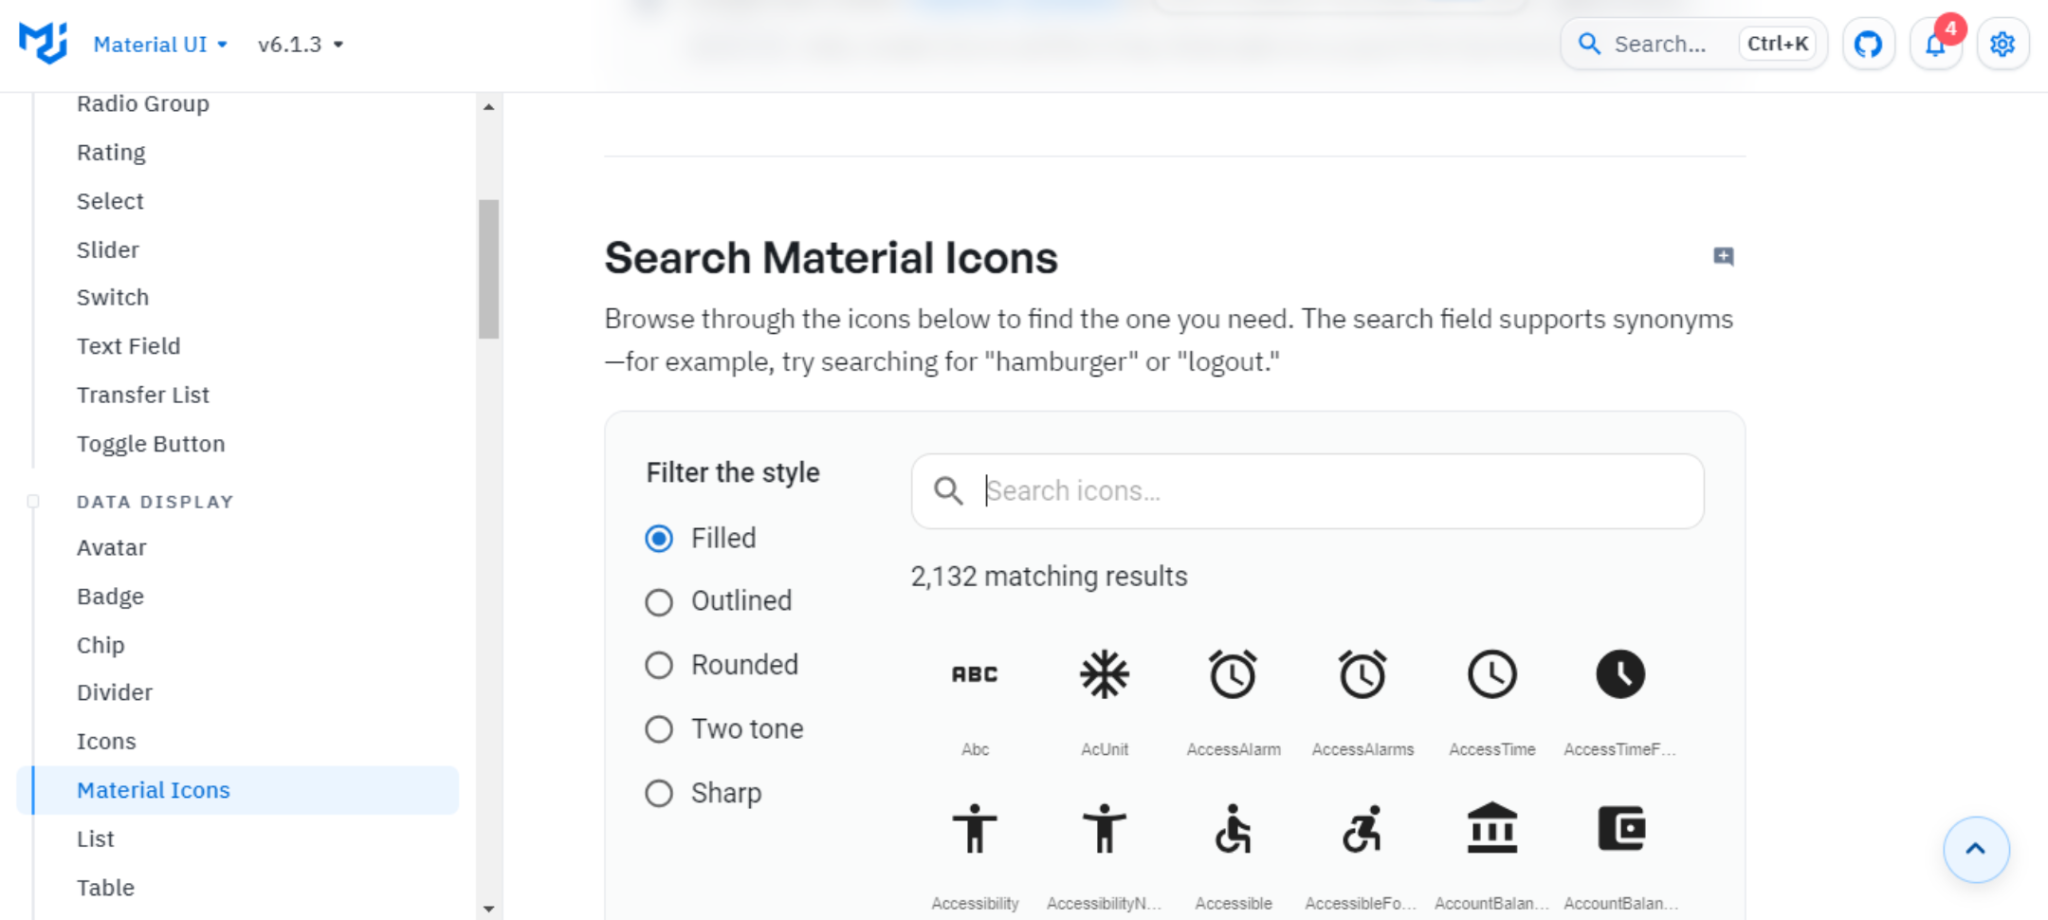Navigate to the Transfer List page
Image resolution: width=2048 pixels, height=920 pixels.
(143, 394)
